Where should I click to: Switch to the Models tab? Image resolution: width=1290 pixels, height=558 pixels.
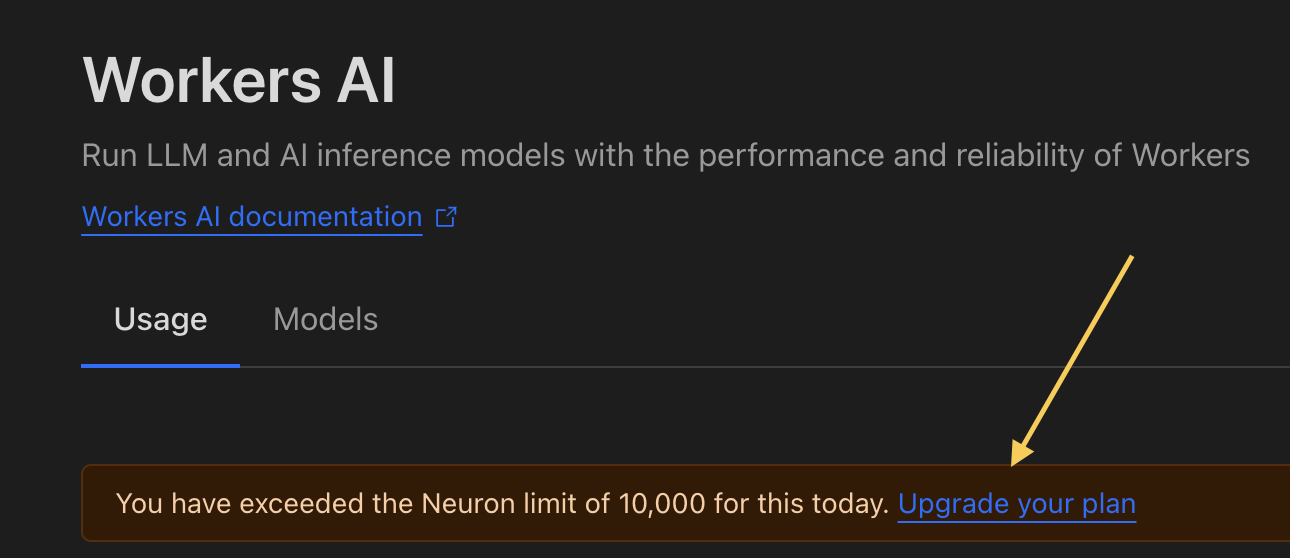(x=325, y=320)
